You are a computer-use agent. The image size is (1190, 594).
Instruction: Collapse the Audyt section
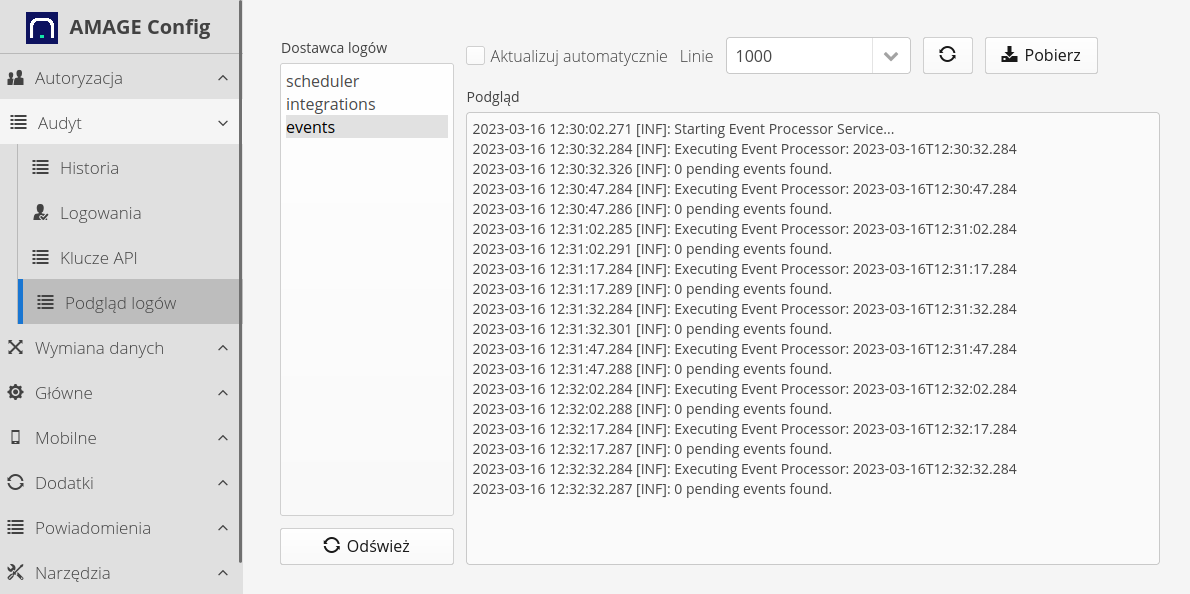pyautogui.click(x=223, y=122)
